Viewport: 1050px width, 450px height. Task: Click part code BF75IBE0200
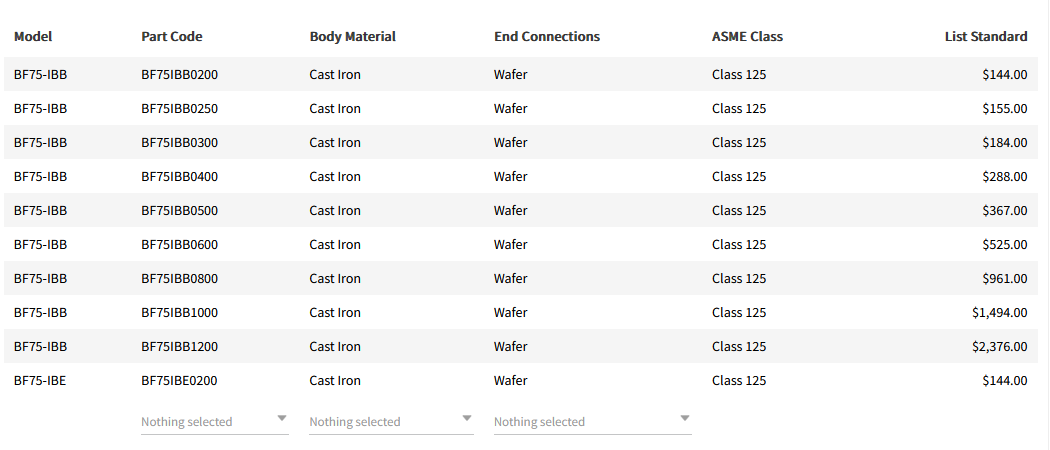(x=180, y=380)
